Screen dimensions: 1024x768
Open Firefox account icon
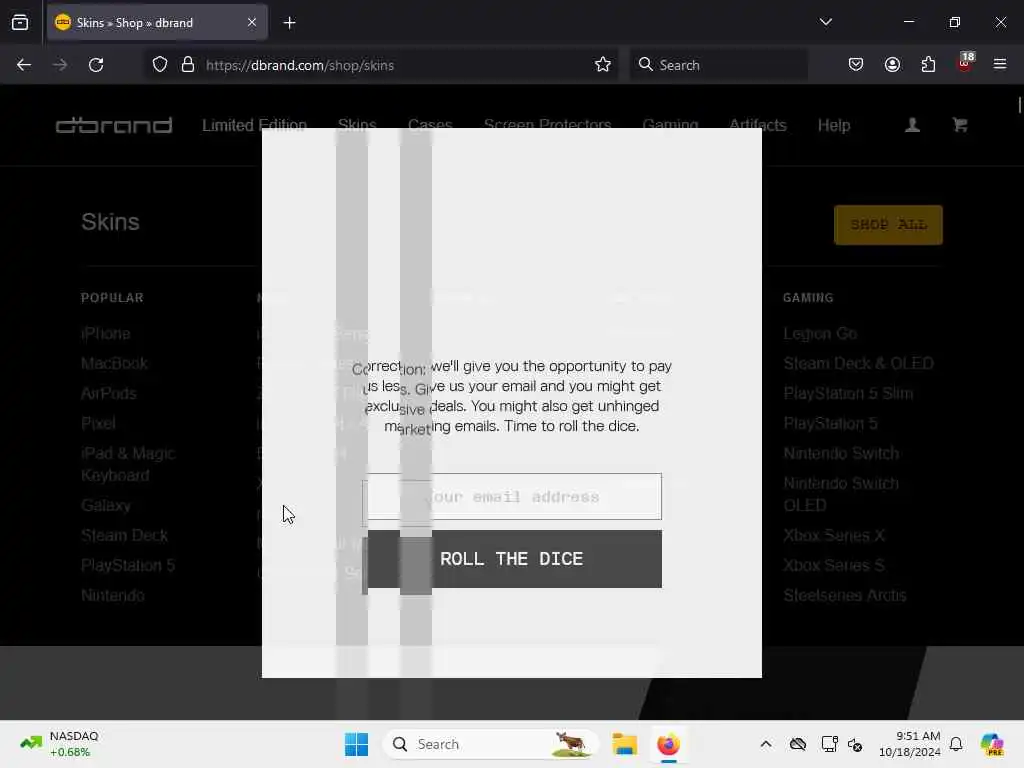(x=892, y=65)
